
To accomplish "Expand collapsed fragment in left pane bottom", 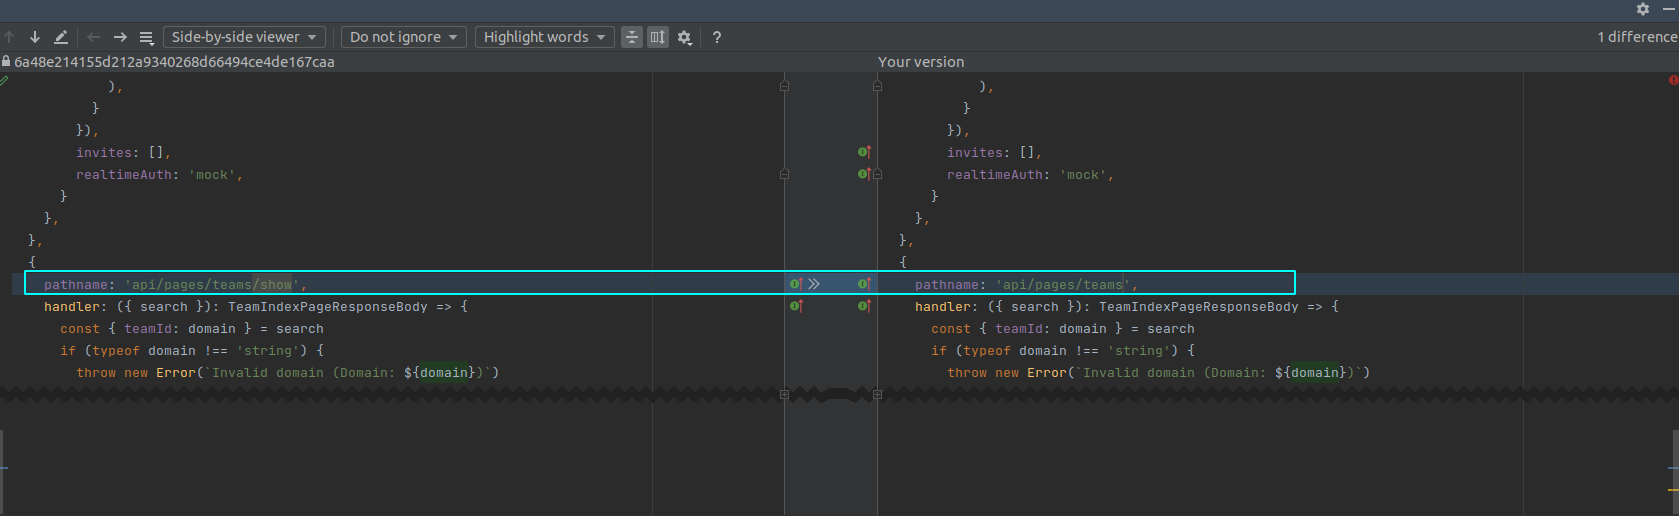I will pos(784,394).
